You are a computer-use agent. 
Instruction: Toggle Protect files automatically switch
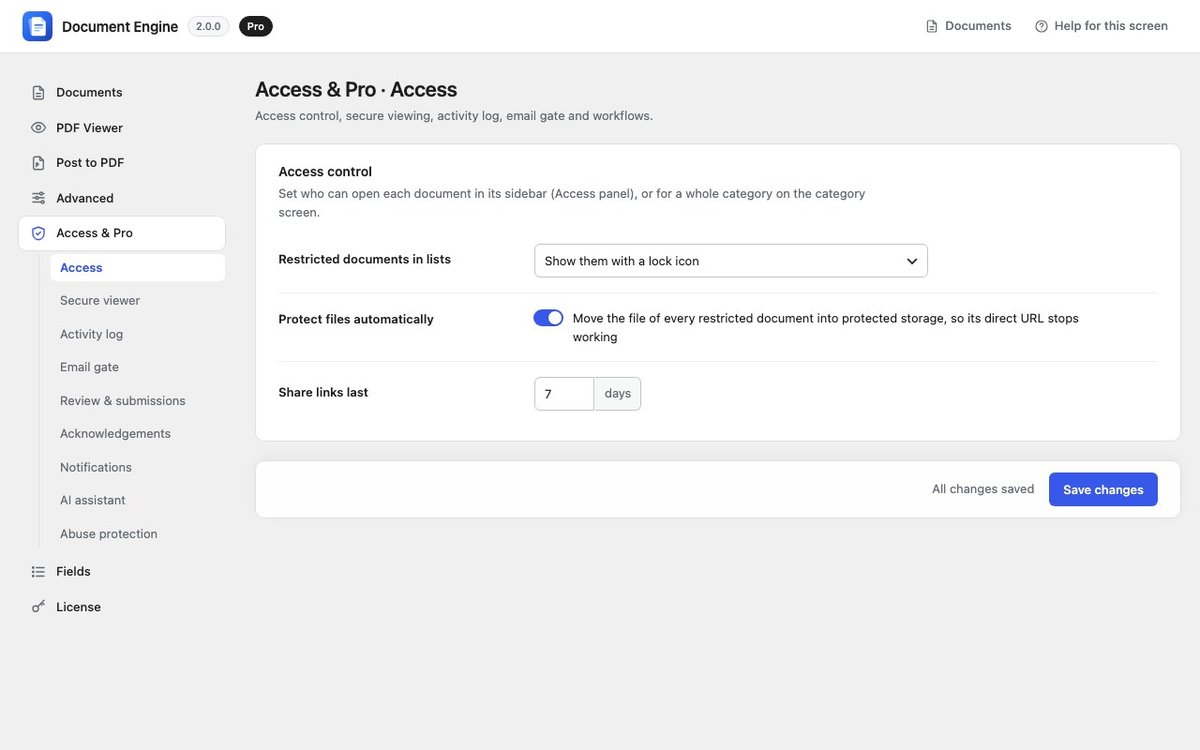(548, 318)
